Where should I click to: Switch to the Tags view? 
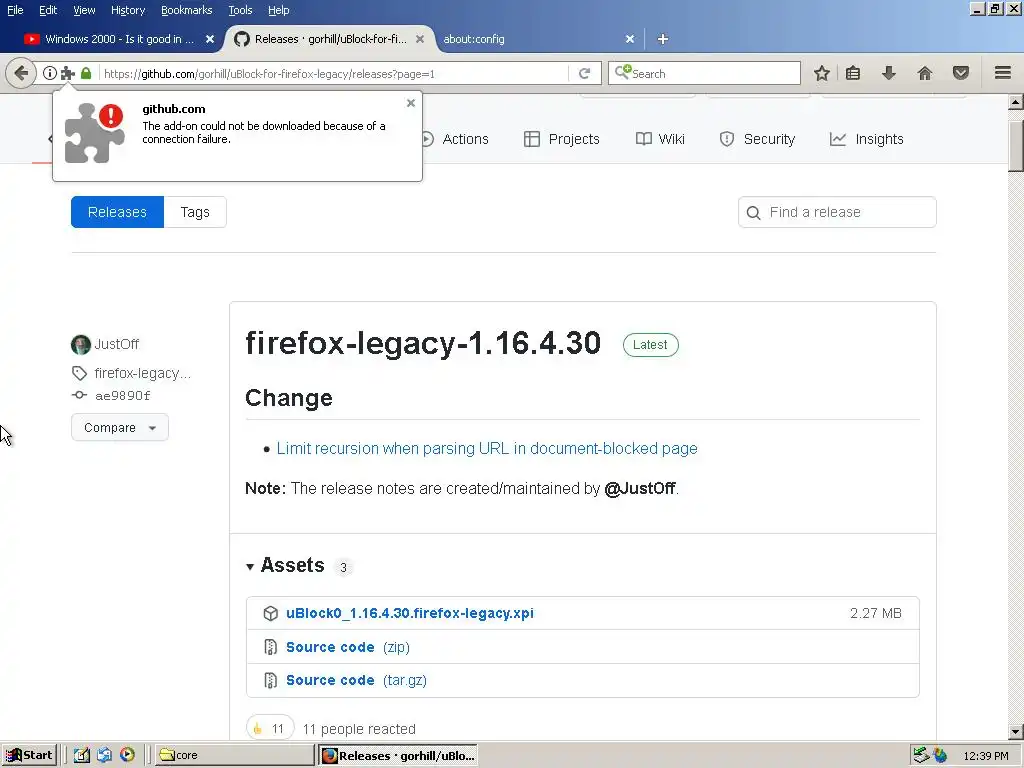coord(195,212)
